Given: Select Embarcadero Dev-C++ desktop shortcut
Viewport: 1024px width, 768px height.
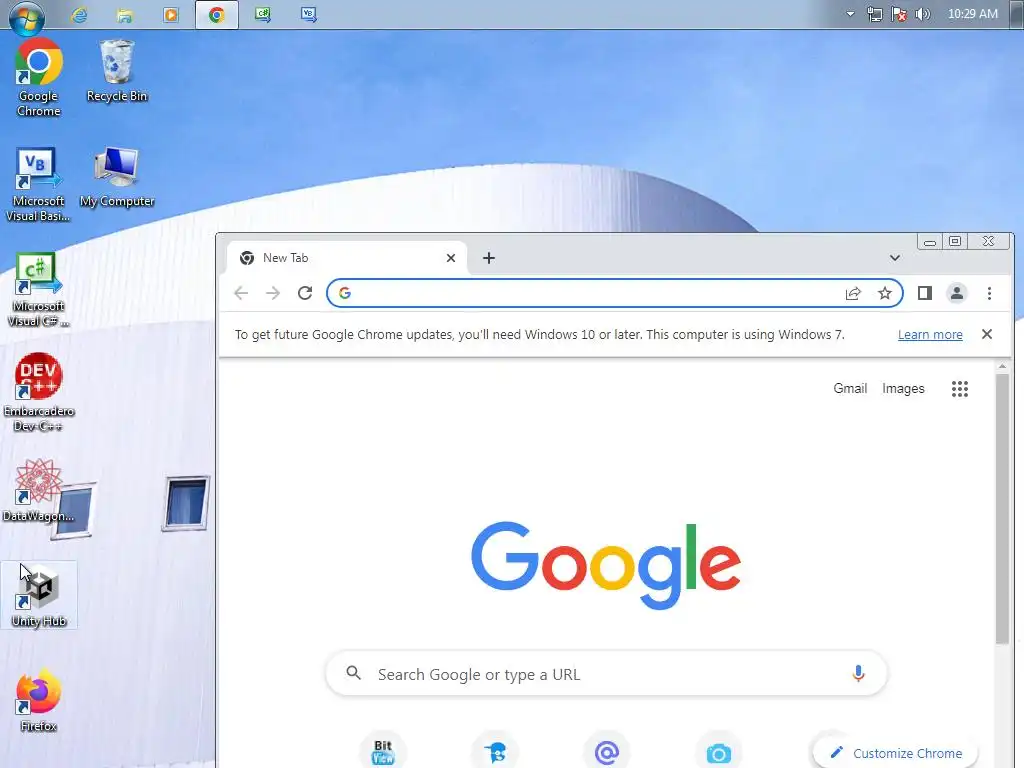Looking at the screenshot, I should [x=39, y=392].
